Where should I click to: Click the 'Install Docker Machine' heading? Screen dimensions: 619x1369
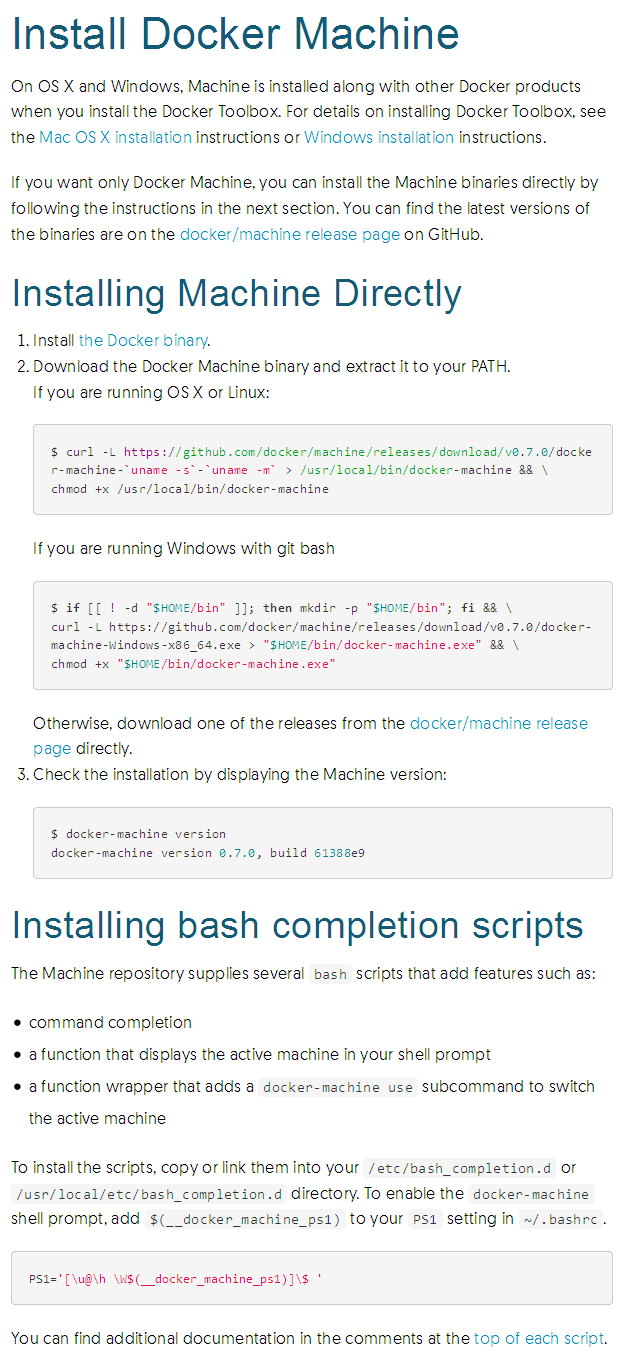click(x=235, y=35)
